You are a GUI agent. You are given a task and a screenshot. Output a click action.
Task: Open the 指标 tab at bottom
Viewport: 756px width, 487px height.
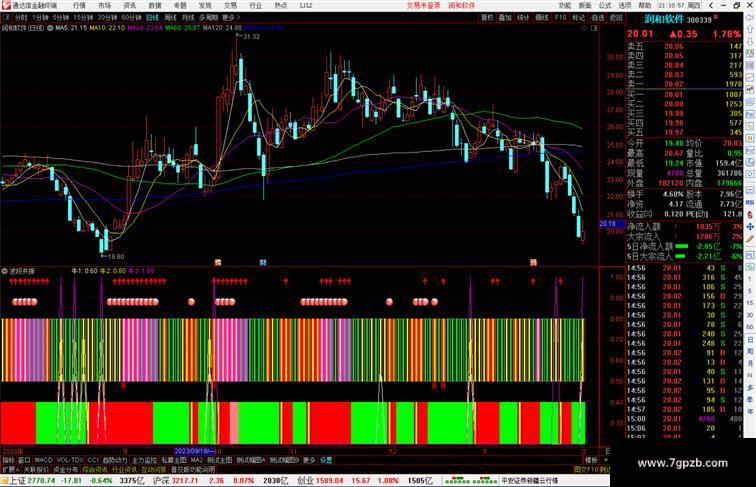(9, 460)
